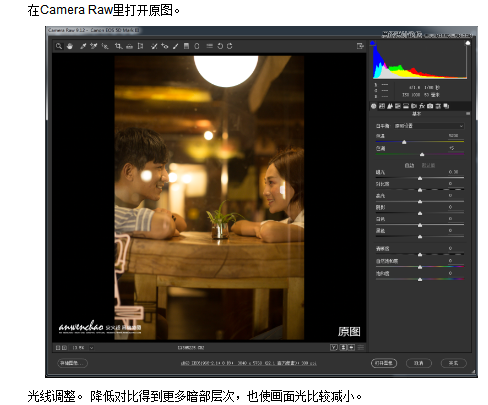Image resolution: width=488 pixels, height=405 pixels.
Task: Open preview preferences menu icon
Action: point(361,348)
